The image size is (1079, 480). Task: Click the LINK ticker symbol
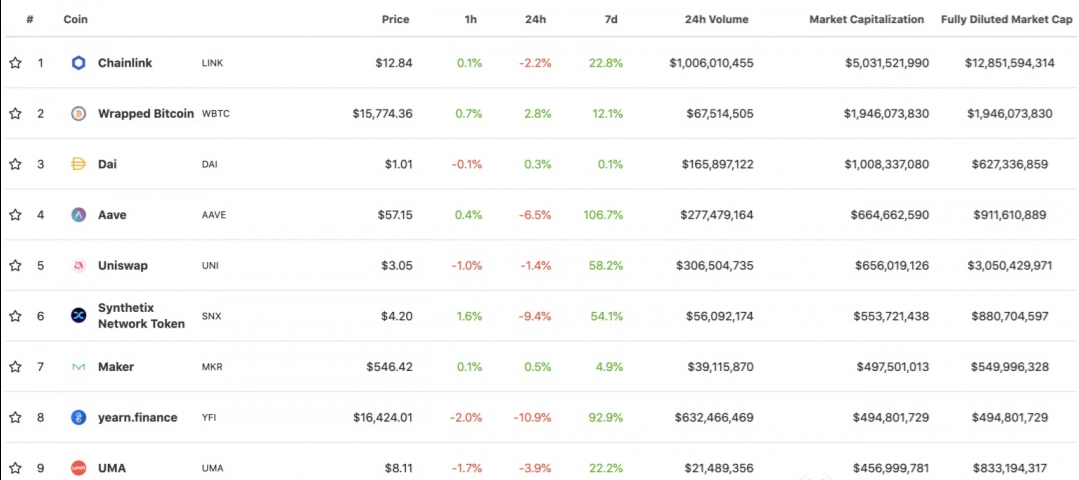point(213,63)
